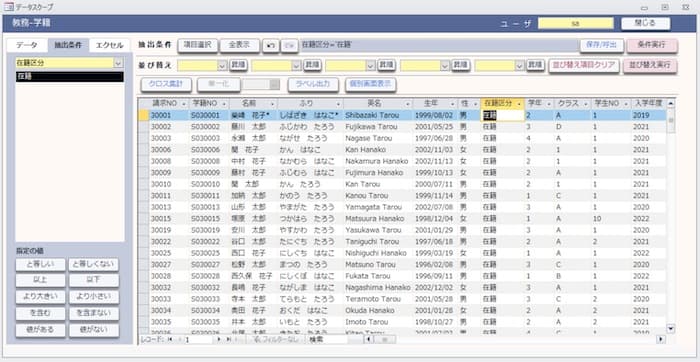700x362 pixels.
Task: Click the ラベル出力 button
Action: click(313, 84)
